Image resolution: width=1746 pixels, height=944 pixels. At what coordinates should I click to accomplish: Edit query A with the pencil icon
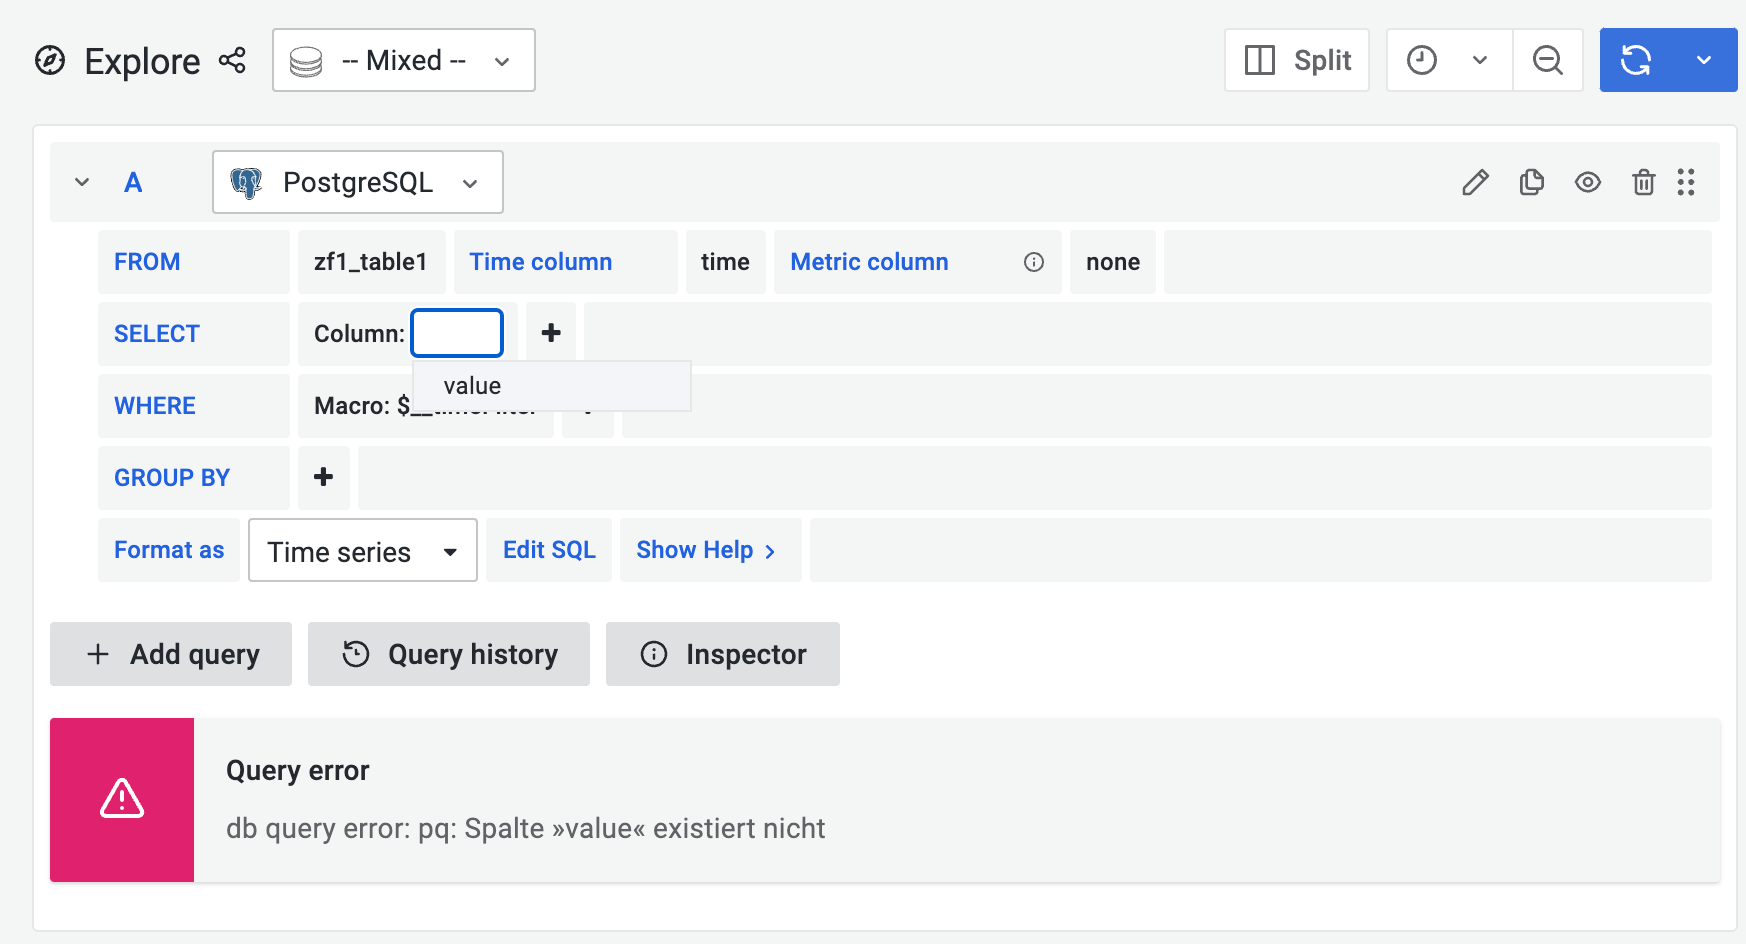point(1475,182)
